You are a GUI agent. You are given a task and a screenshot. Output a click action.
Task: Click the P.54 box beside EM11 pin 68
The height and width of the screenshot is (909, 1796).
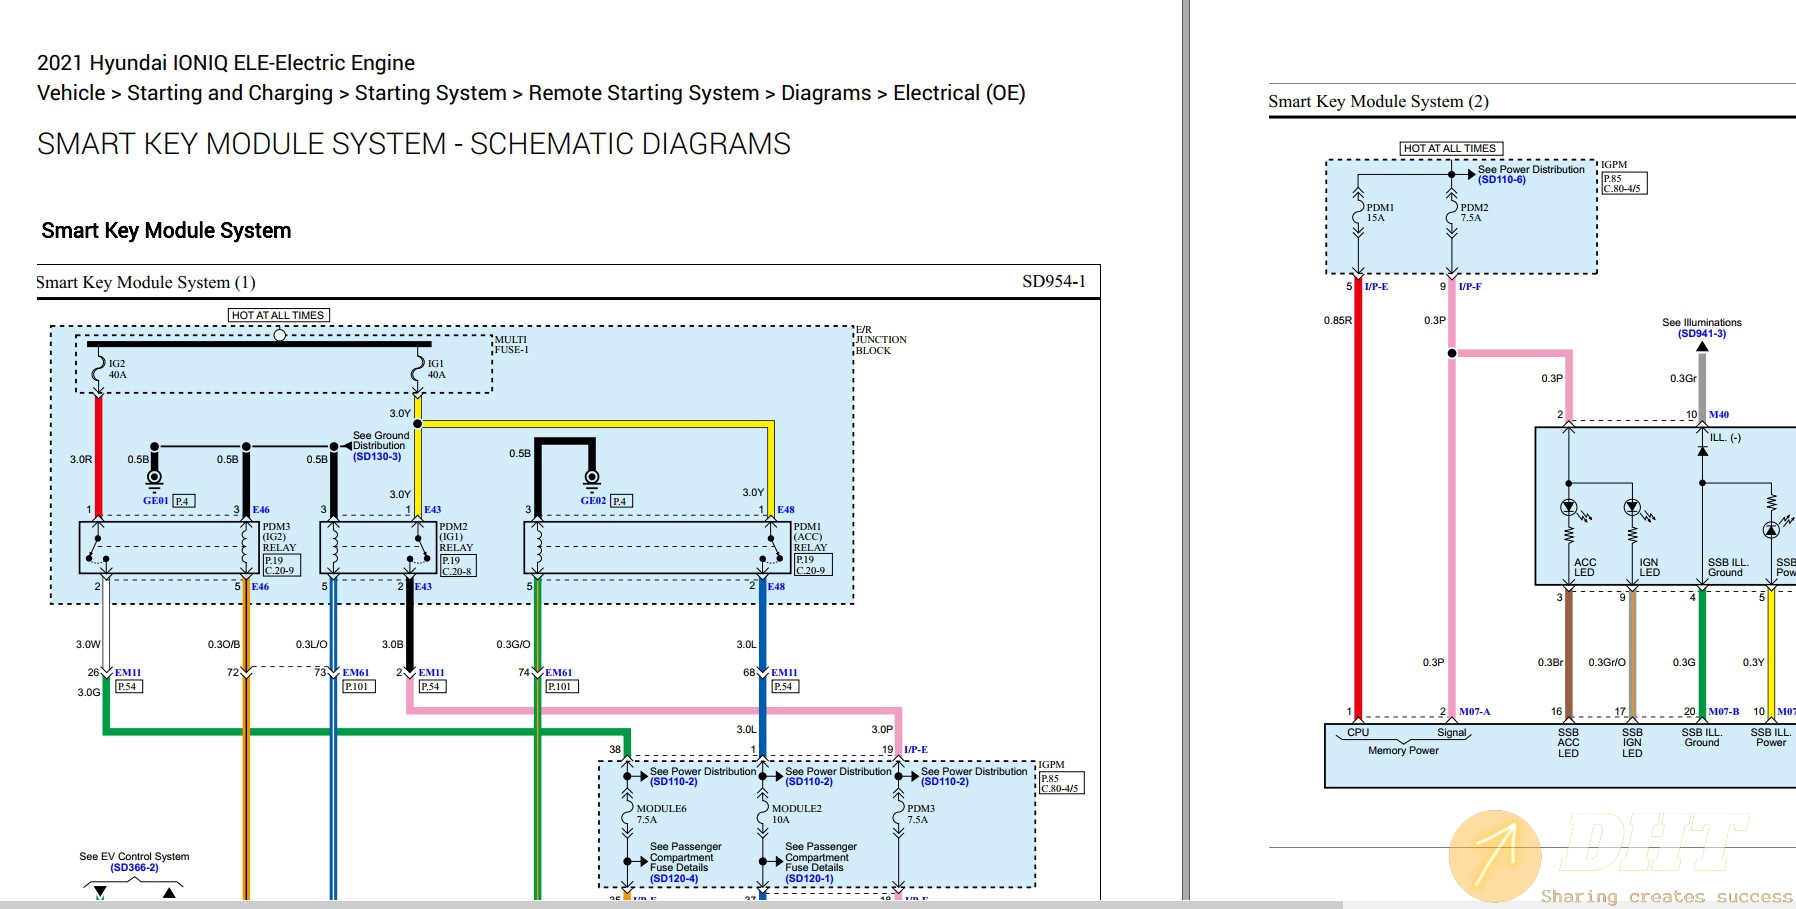pos(785,687)
